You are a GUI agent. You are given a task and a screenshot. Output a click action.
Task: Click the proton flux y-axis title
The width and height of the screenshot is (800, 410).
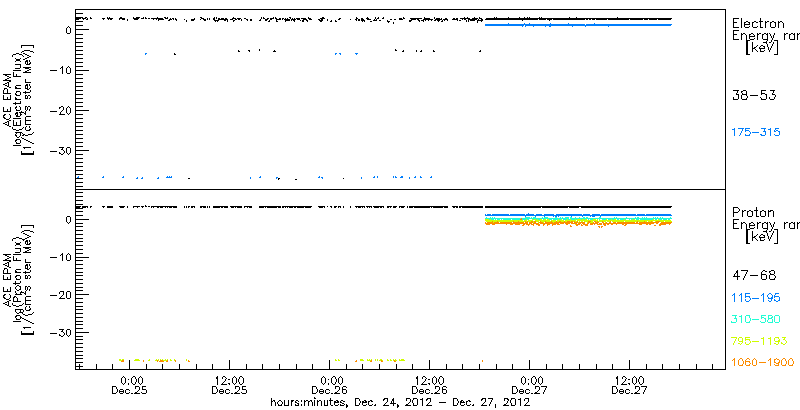point(18,279)
